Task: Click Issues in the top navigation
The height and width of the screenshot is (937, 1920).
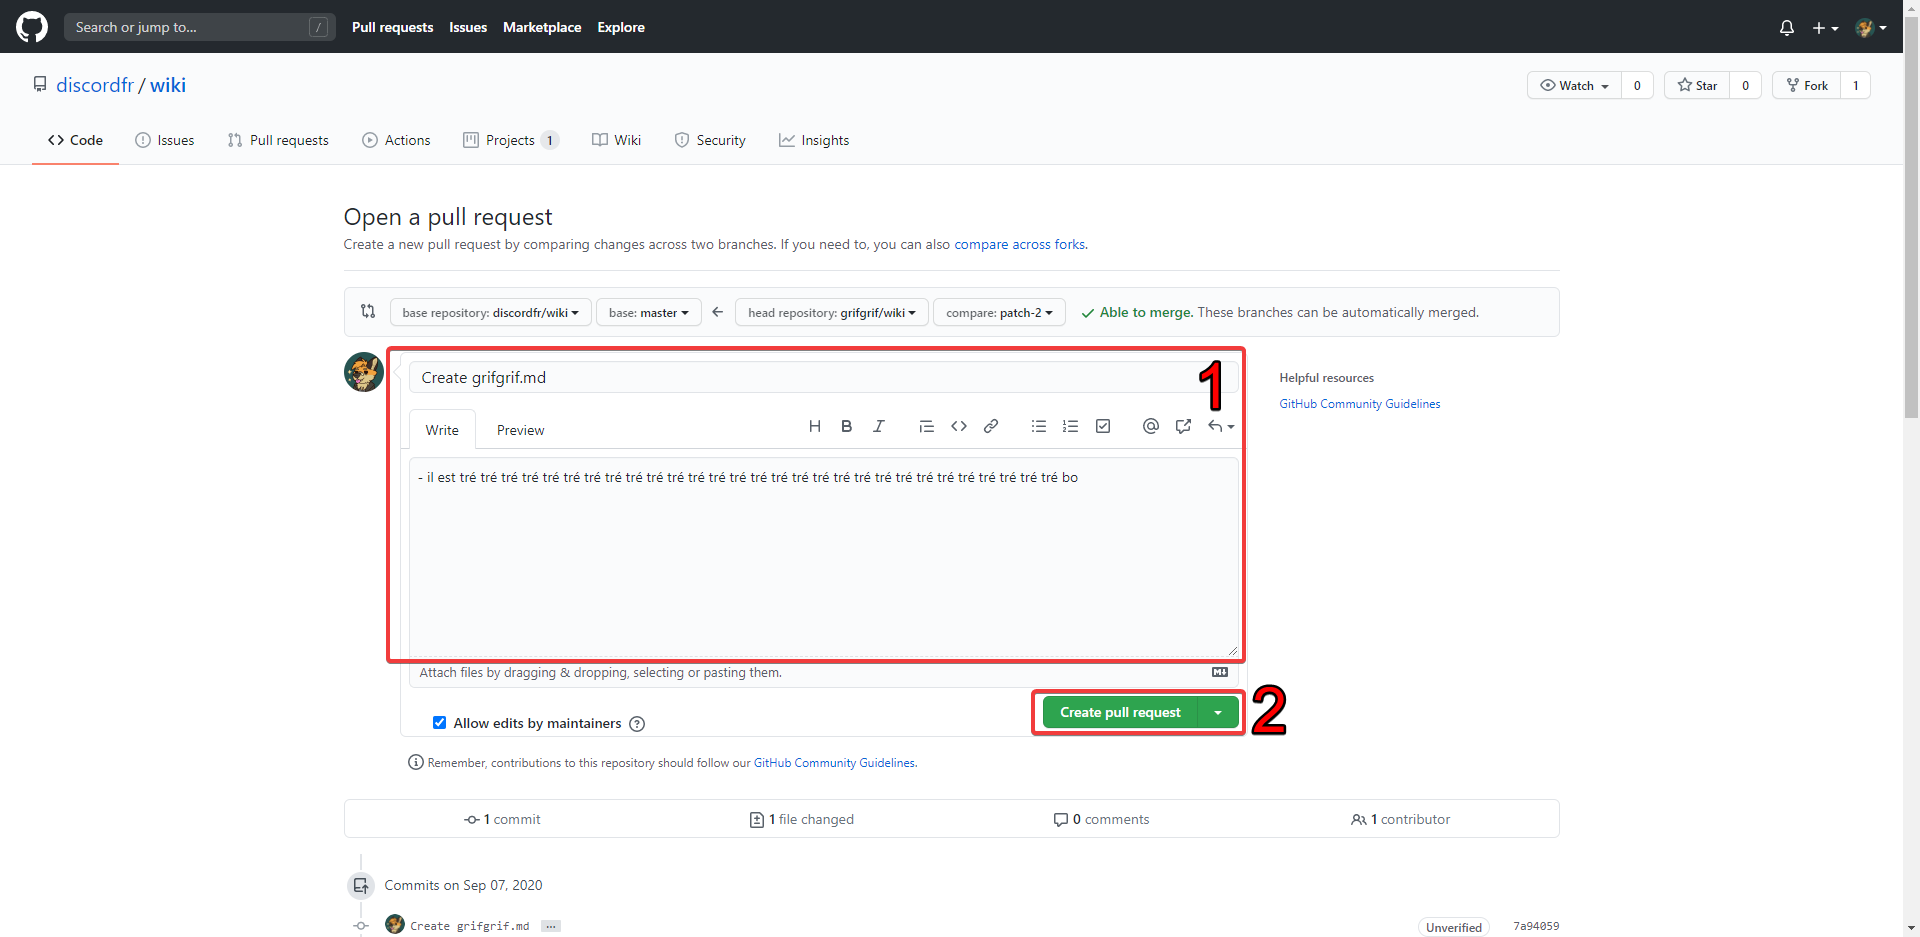Action: (468, 27)
